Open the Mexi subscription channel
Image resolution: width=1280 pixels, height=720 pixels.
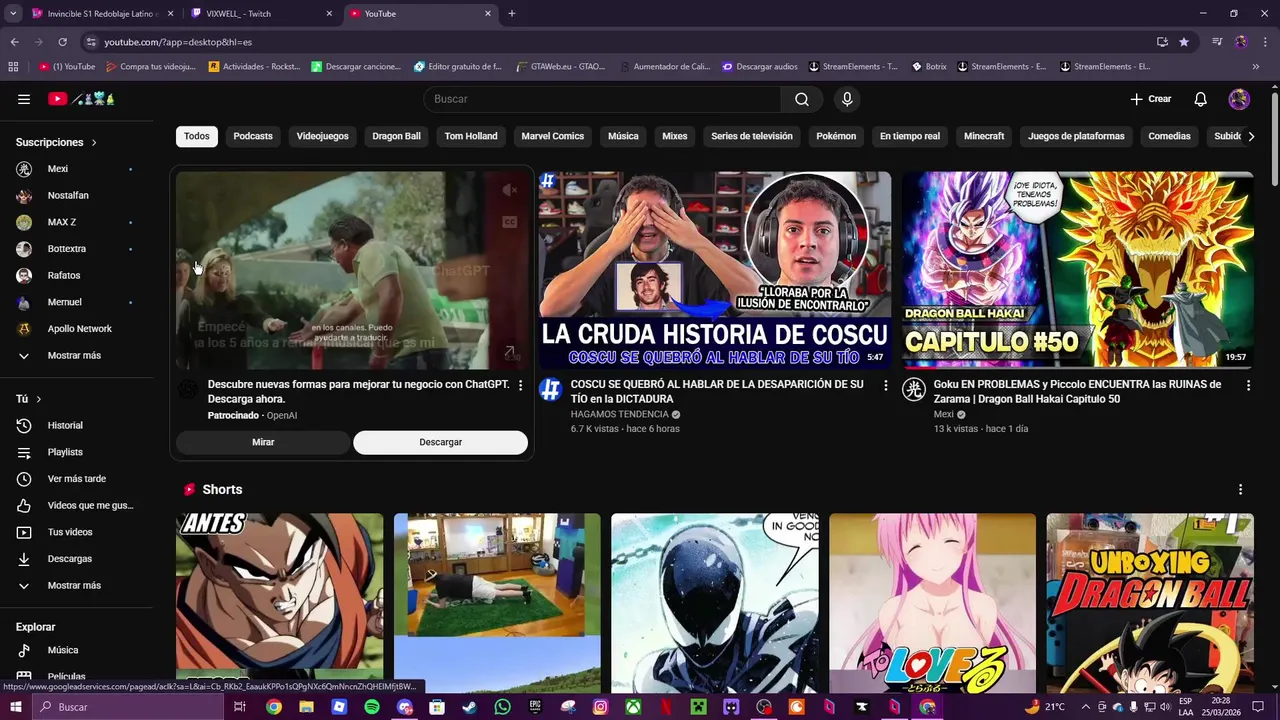(75, 169)
